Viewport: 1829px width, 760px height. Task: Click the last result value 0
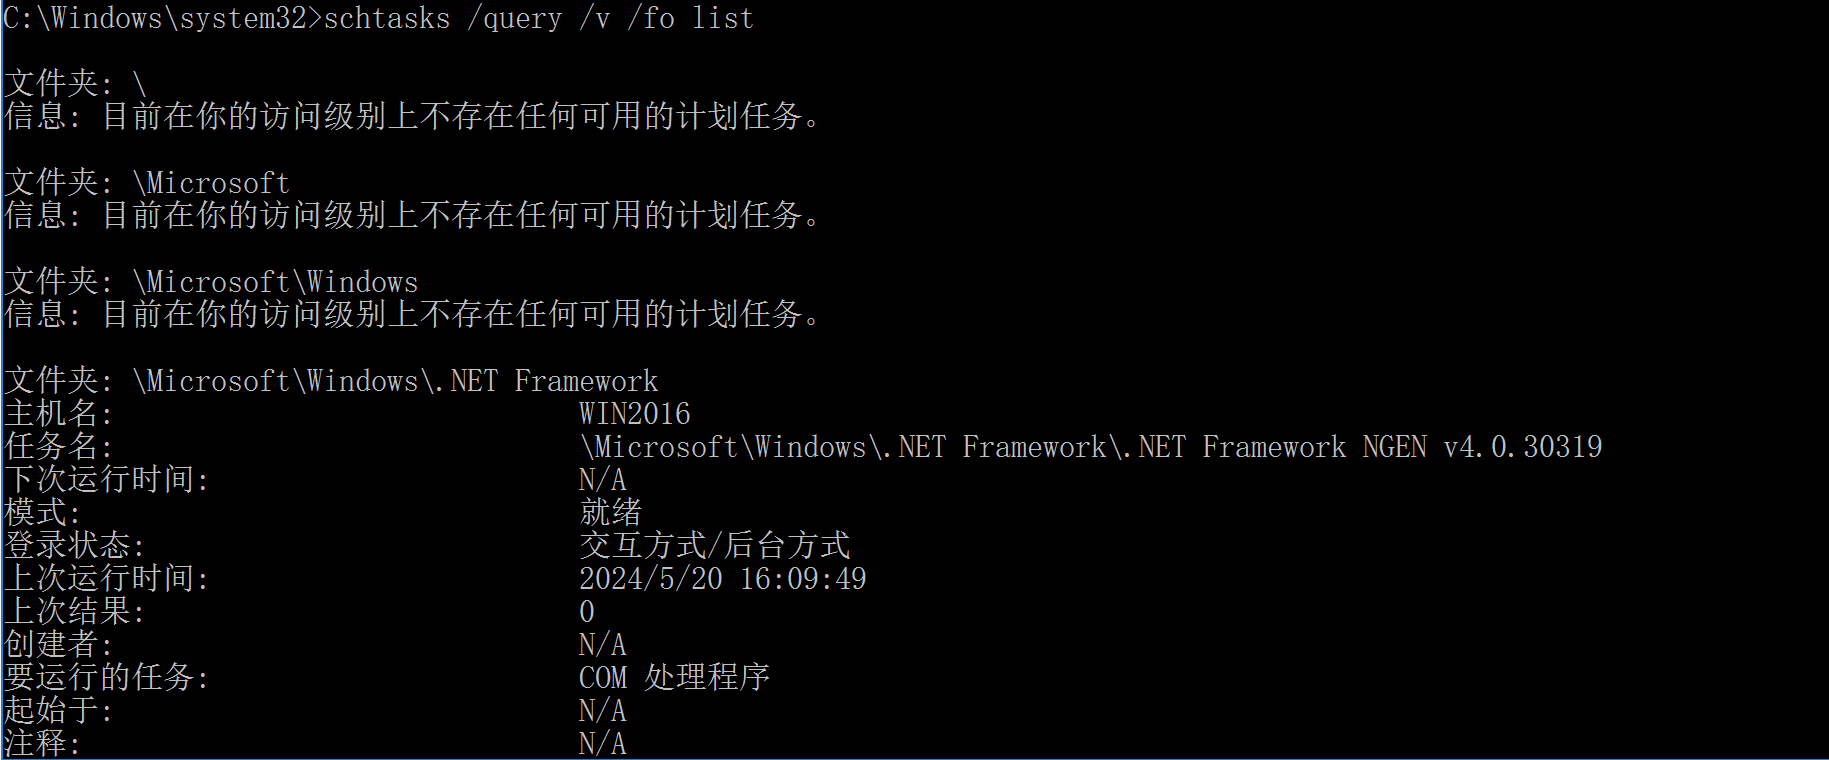[x=587, y=612]
